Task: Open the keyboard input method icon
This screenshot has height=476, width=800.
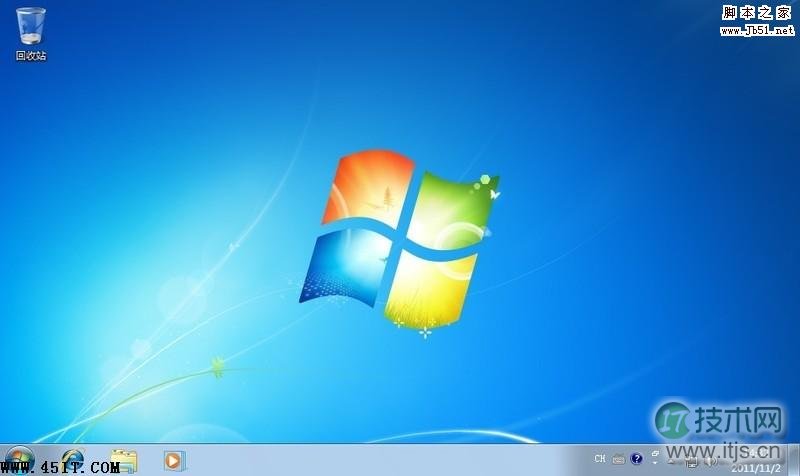Action: [x=618, y=459]
